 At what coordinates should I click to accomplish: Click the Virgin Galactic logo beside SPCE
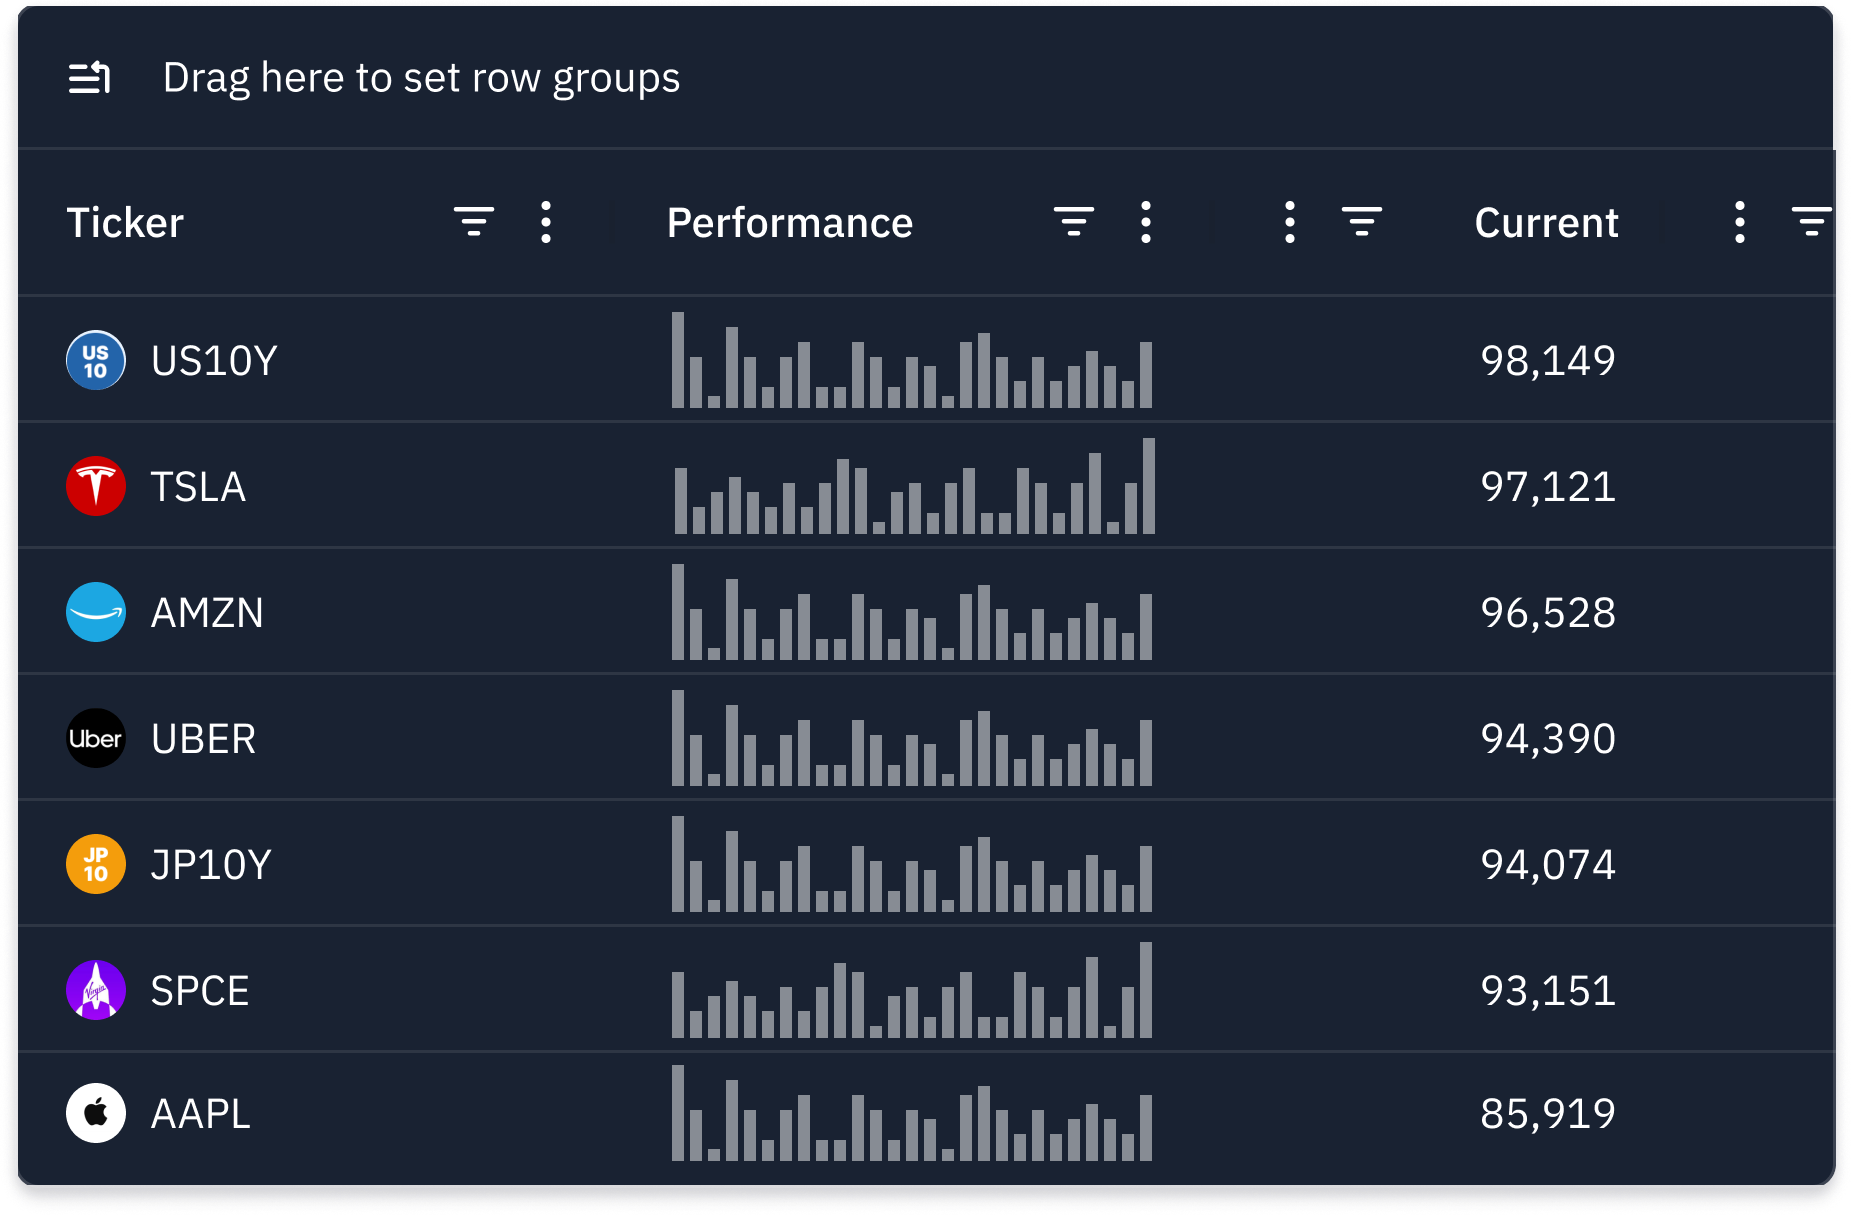tap(95, 990)
